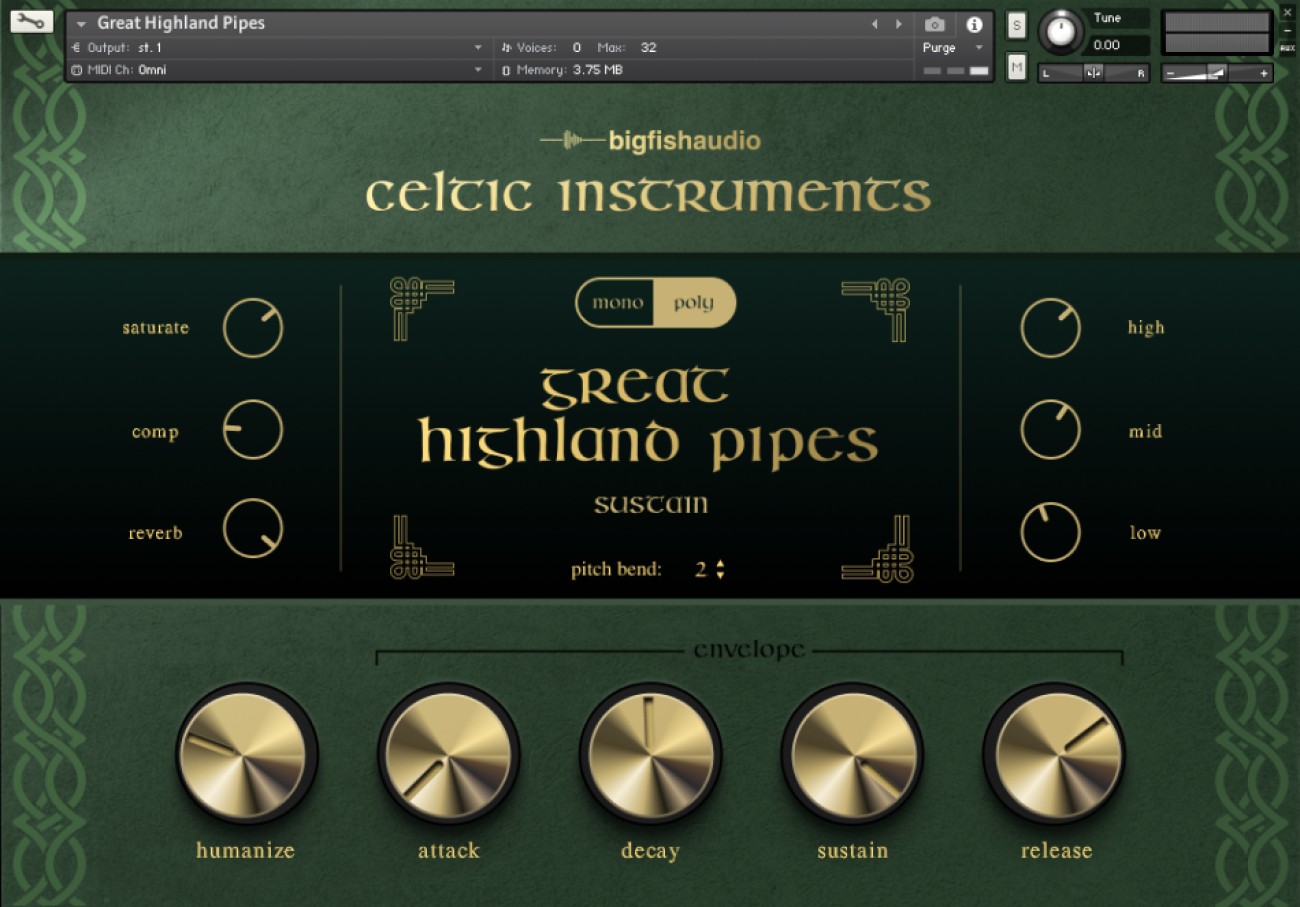Click the wrench edit icon
This screenshot has height=907, width=1300.
tap(30, 20)
